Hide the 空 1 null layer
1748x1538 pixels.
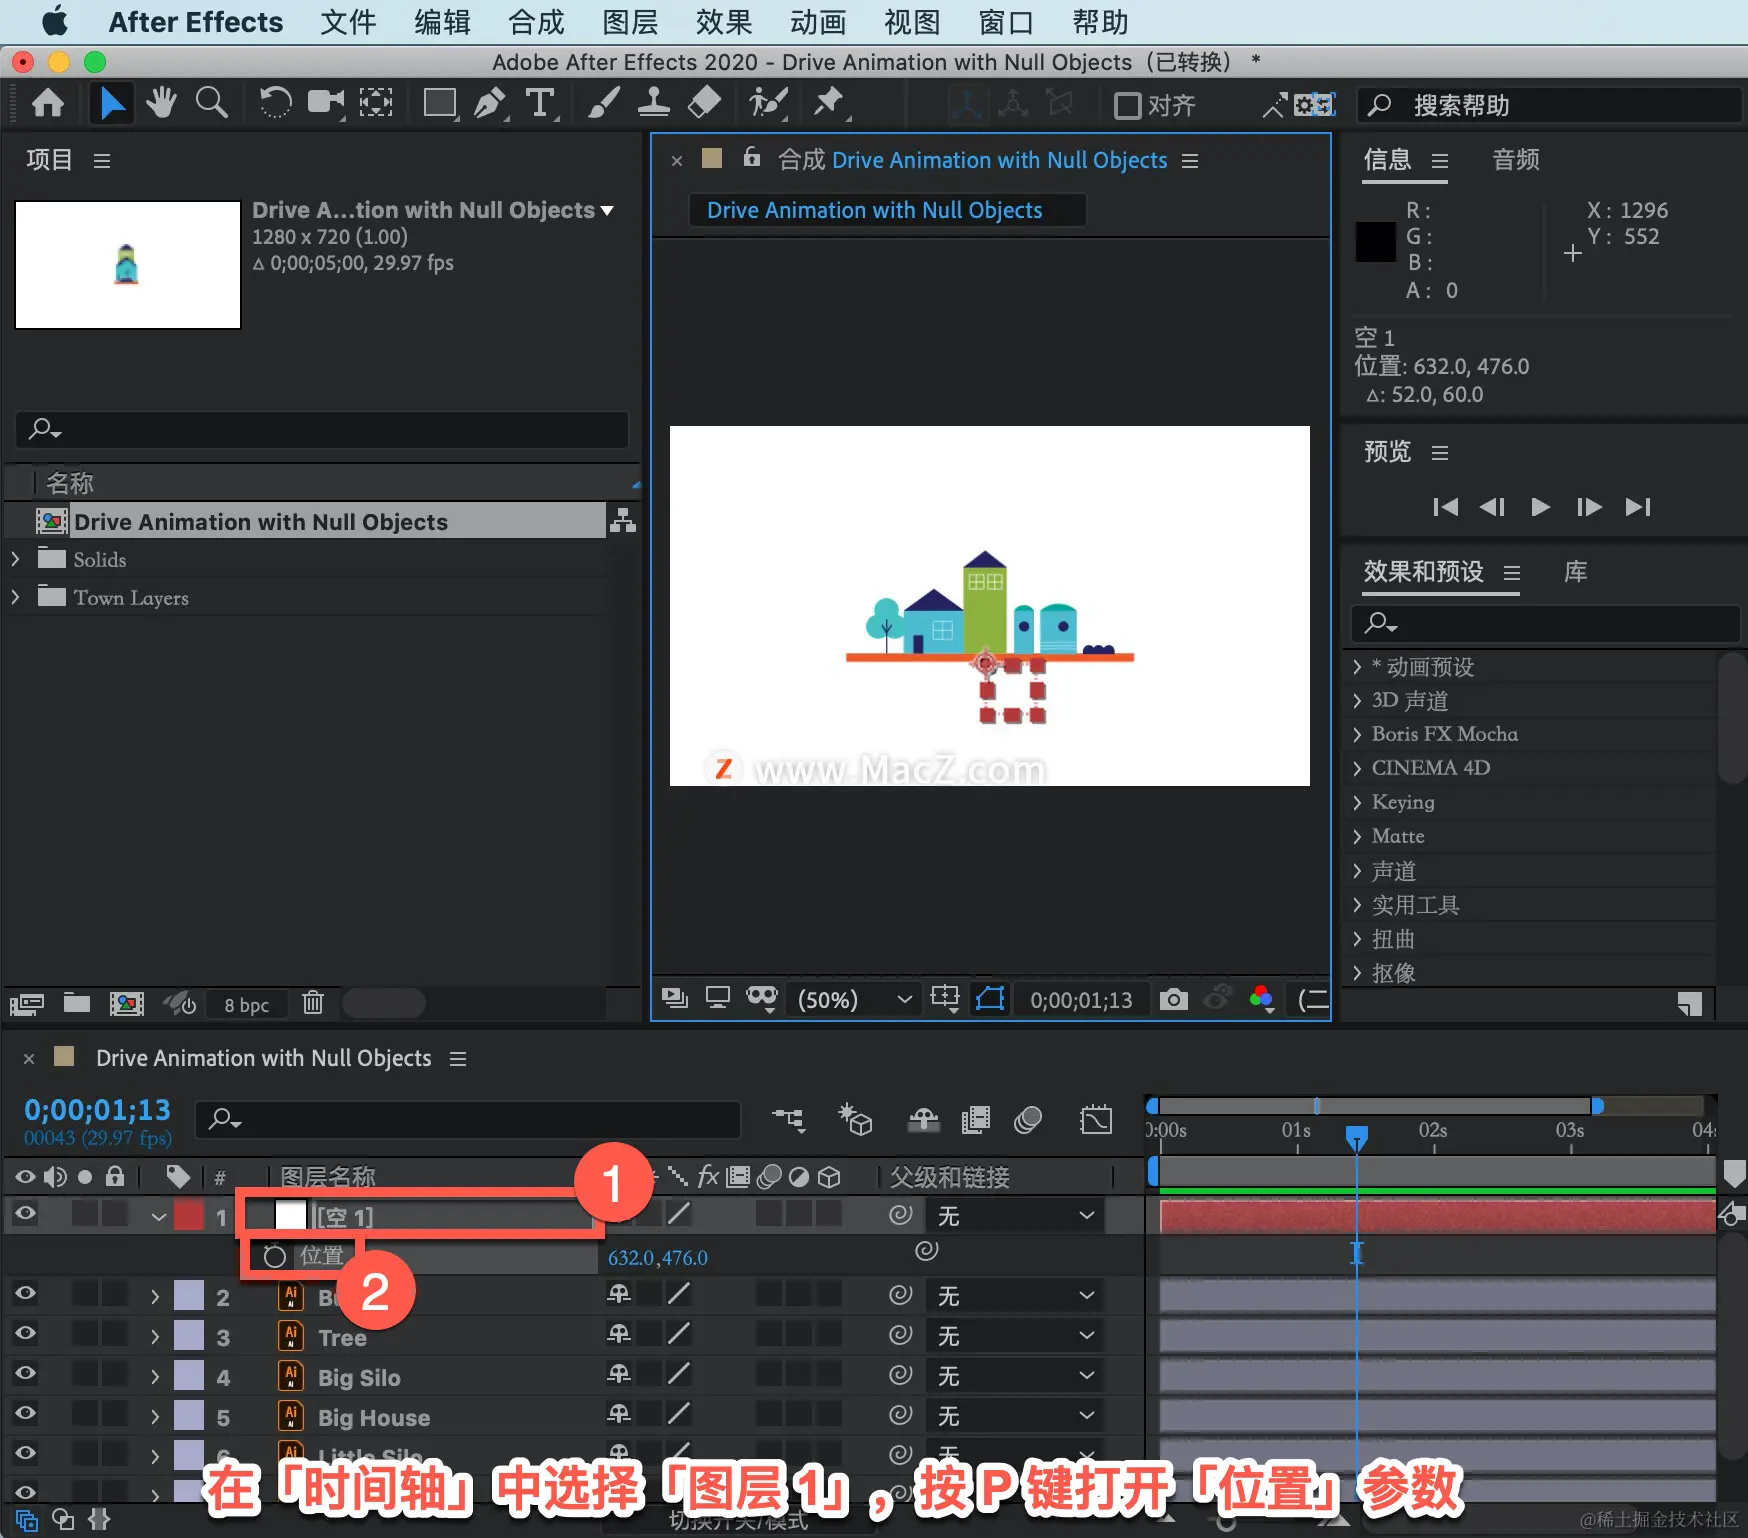click(25, 1215)
